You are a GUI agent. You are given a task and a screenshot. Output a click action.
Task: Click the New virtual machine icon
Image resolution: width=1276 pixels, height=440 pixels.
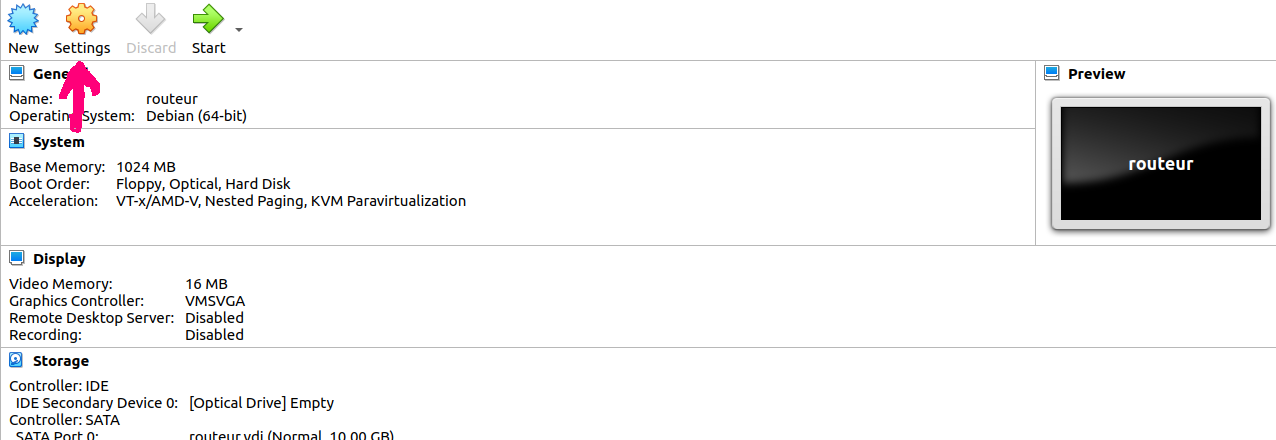click(23, 18)
